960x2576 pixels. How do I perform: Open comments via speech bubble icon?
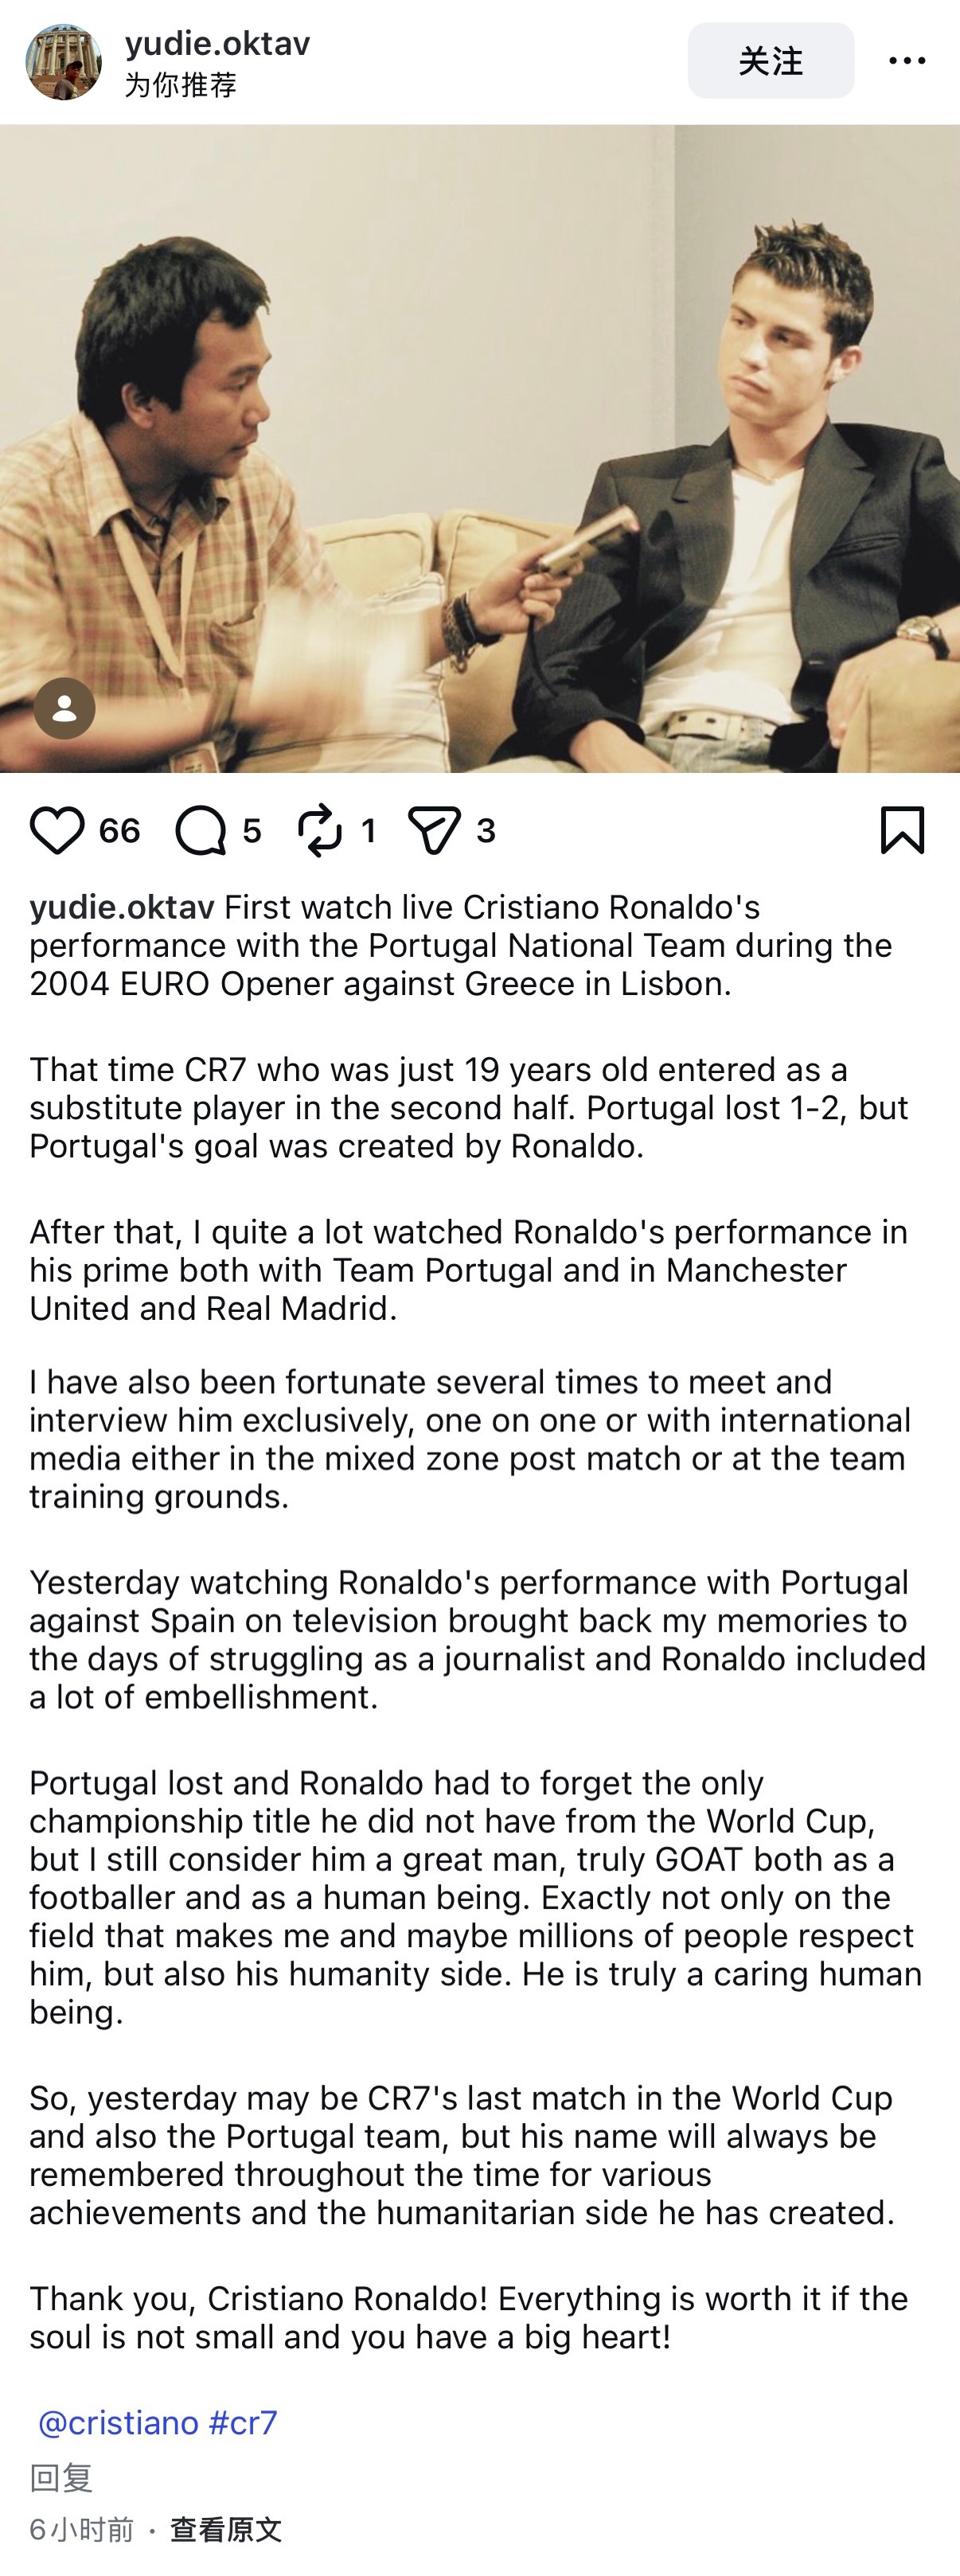(201, 830)
